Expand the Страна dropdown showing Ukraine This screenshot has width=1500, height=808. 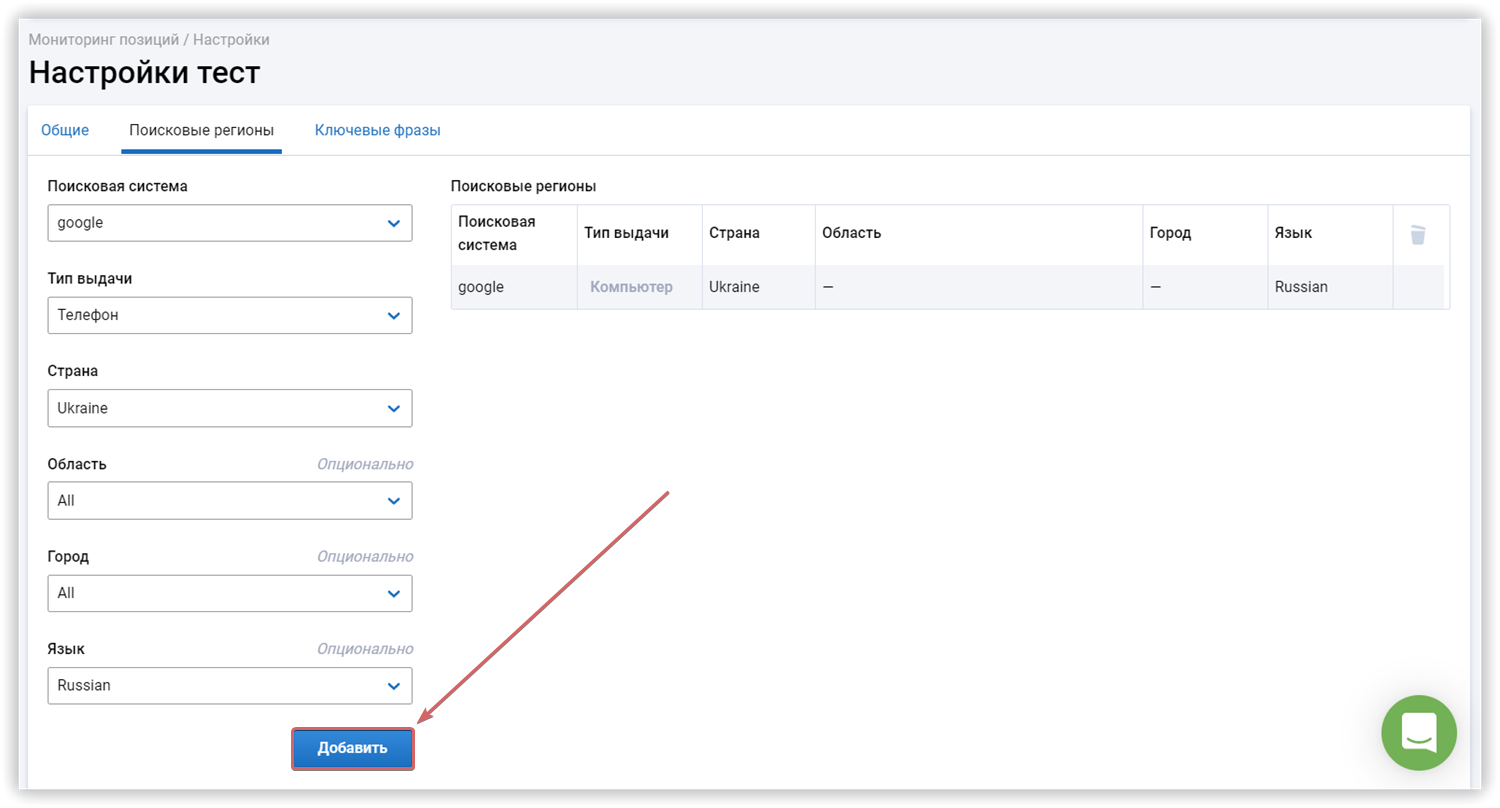coord(230,408)
